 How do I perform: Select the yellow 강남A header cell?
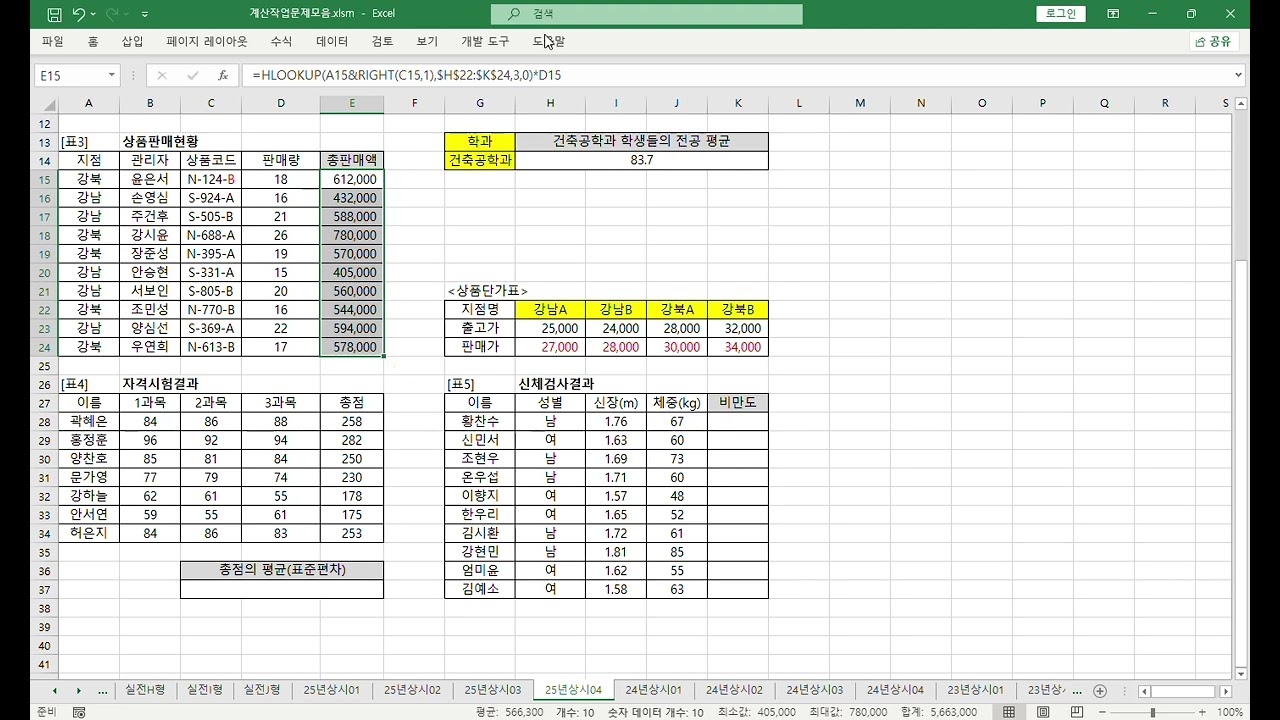550,310
